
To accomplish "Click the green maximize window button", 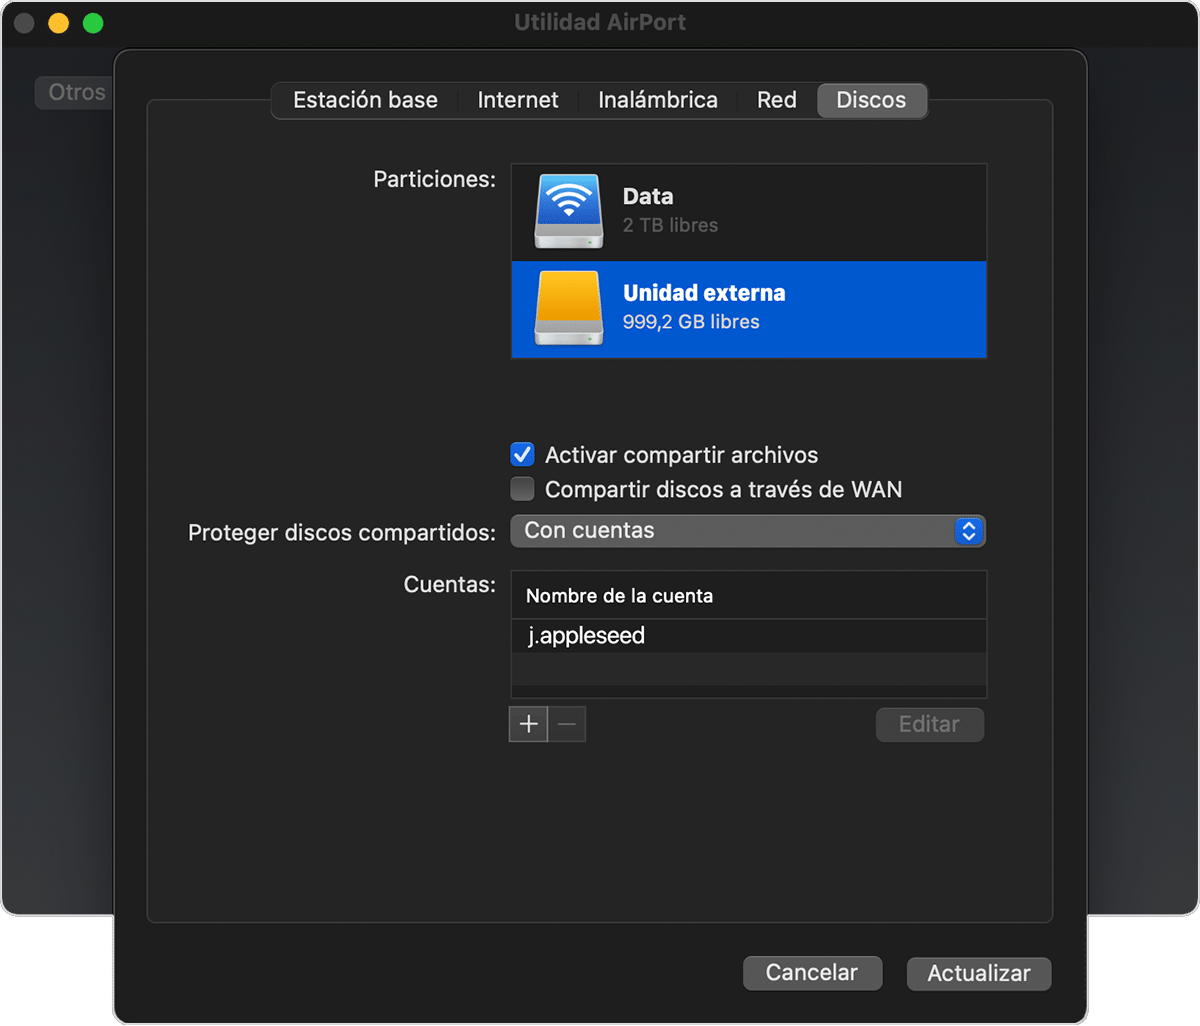I will point(93,23).
